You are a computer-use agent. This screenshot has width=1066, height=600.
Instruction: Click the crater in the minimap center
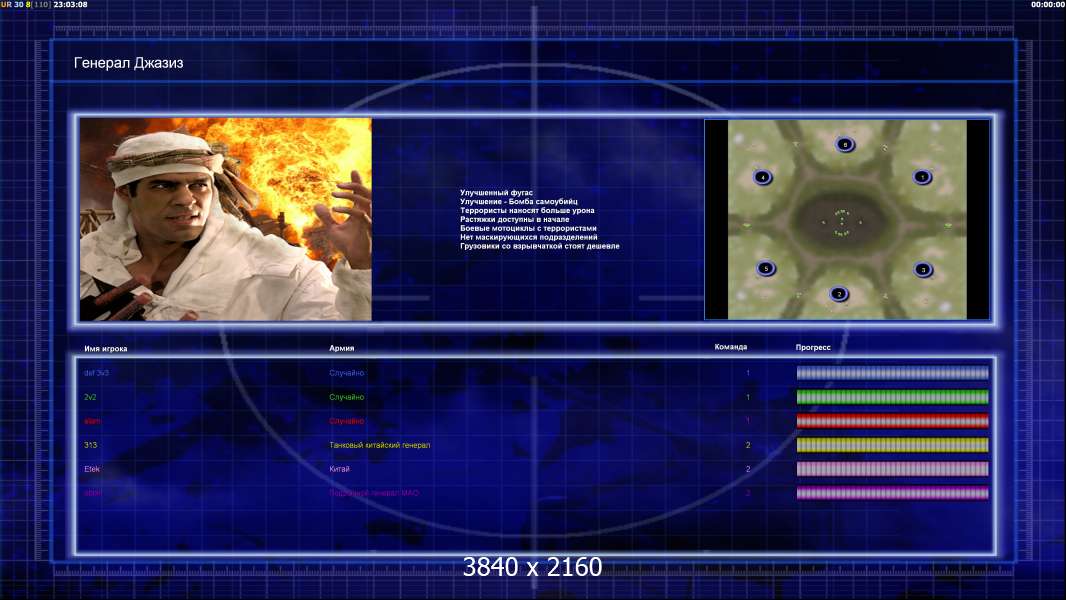(842, 223)
